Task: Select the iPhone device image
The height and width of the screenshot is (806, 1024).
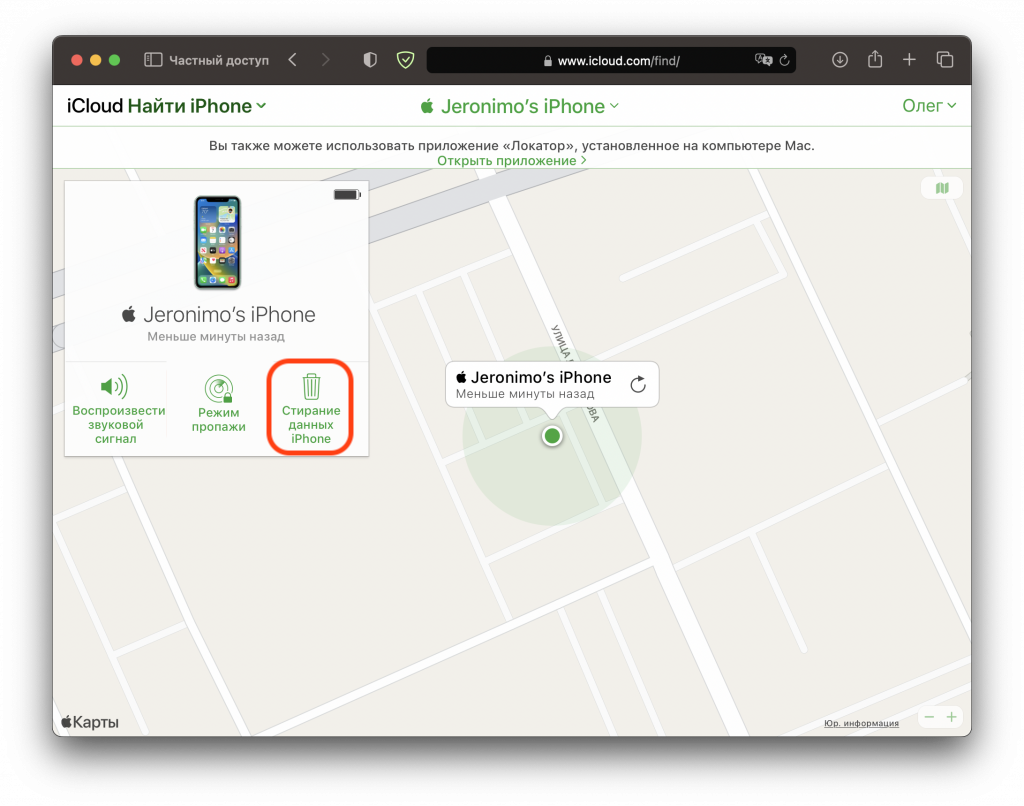Action: pos(217,242)
